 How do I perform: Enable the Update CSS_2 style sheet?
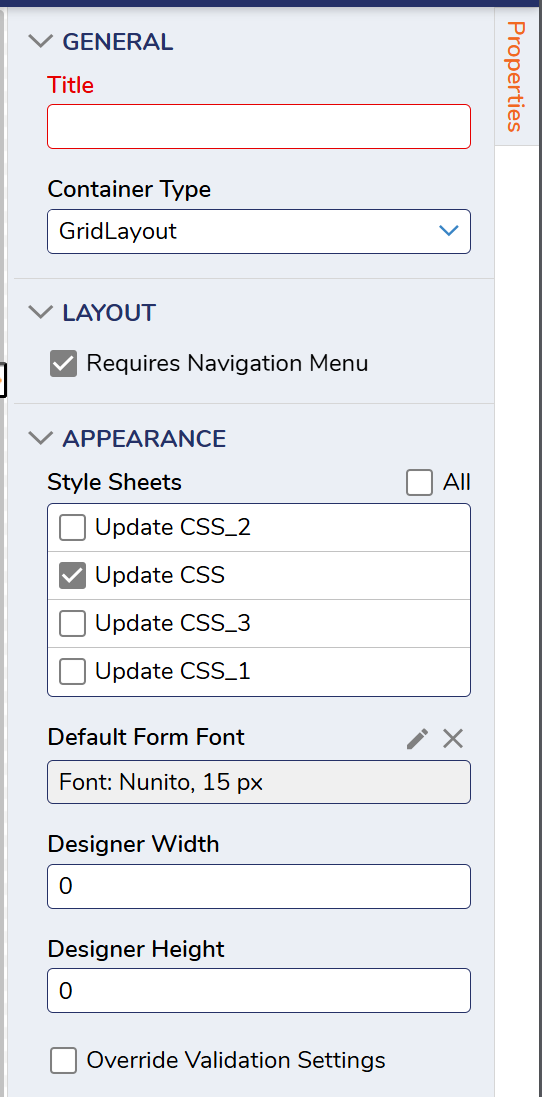[73, 528]
